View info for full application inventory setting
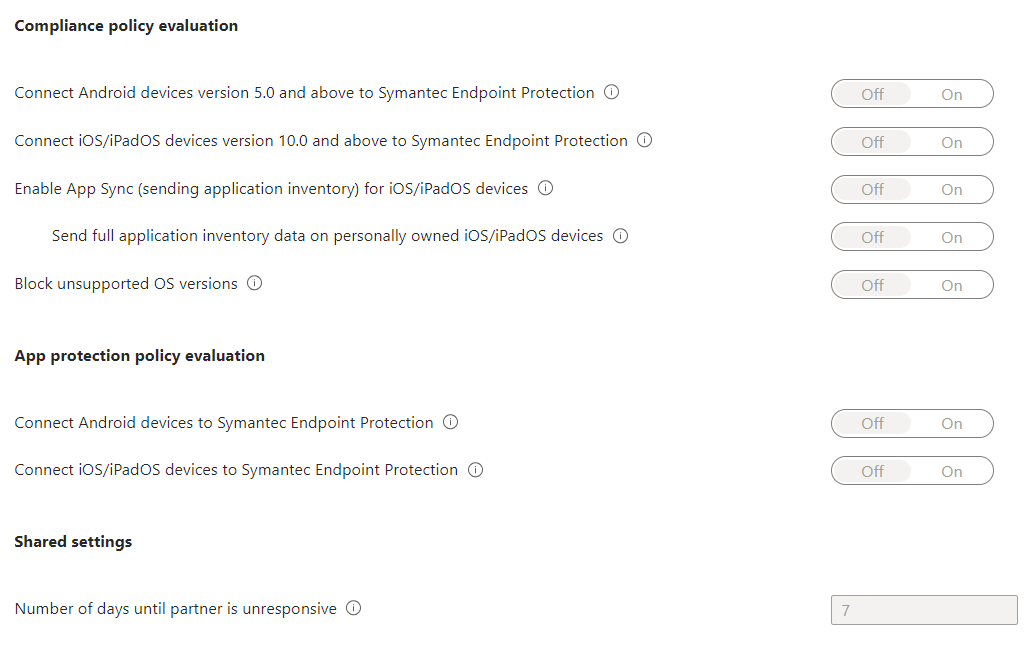Viewport: 1035px width, 646px height. tap(620, 235)
